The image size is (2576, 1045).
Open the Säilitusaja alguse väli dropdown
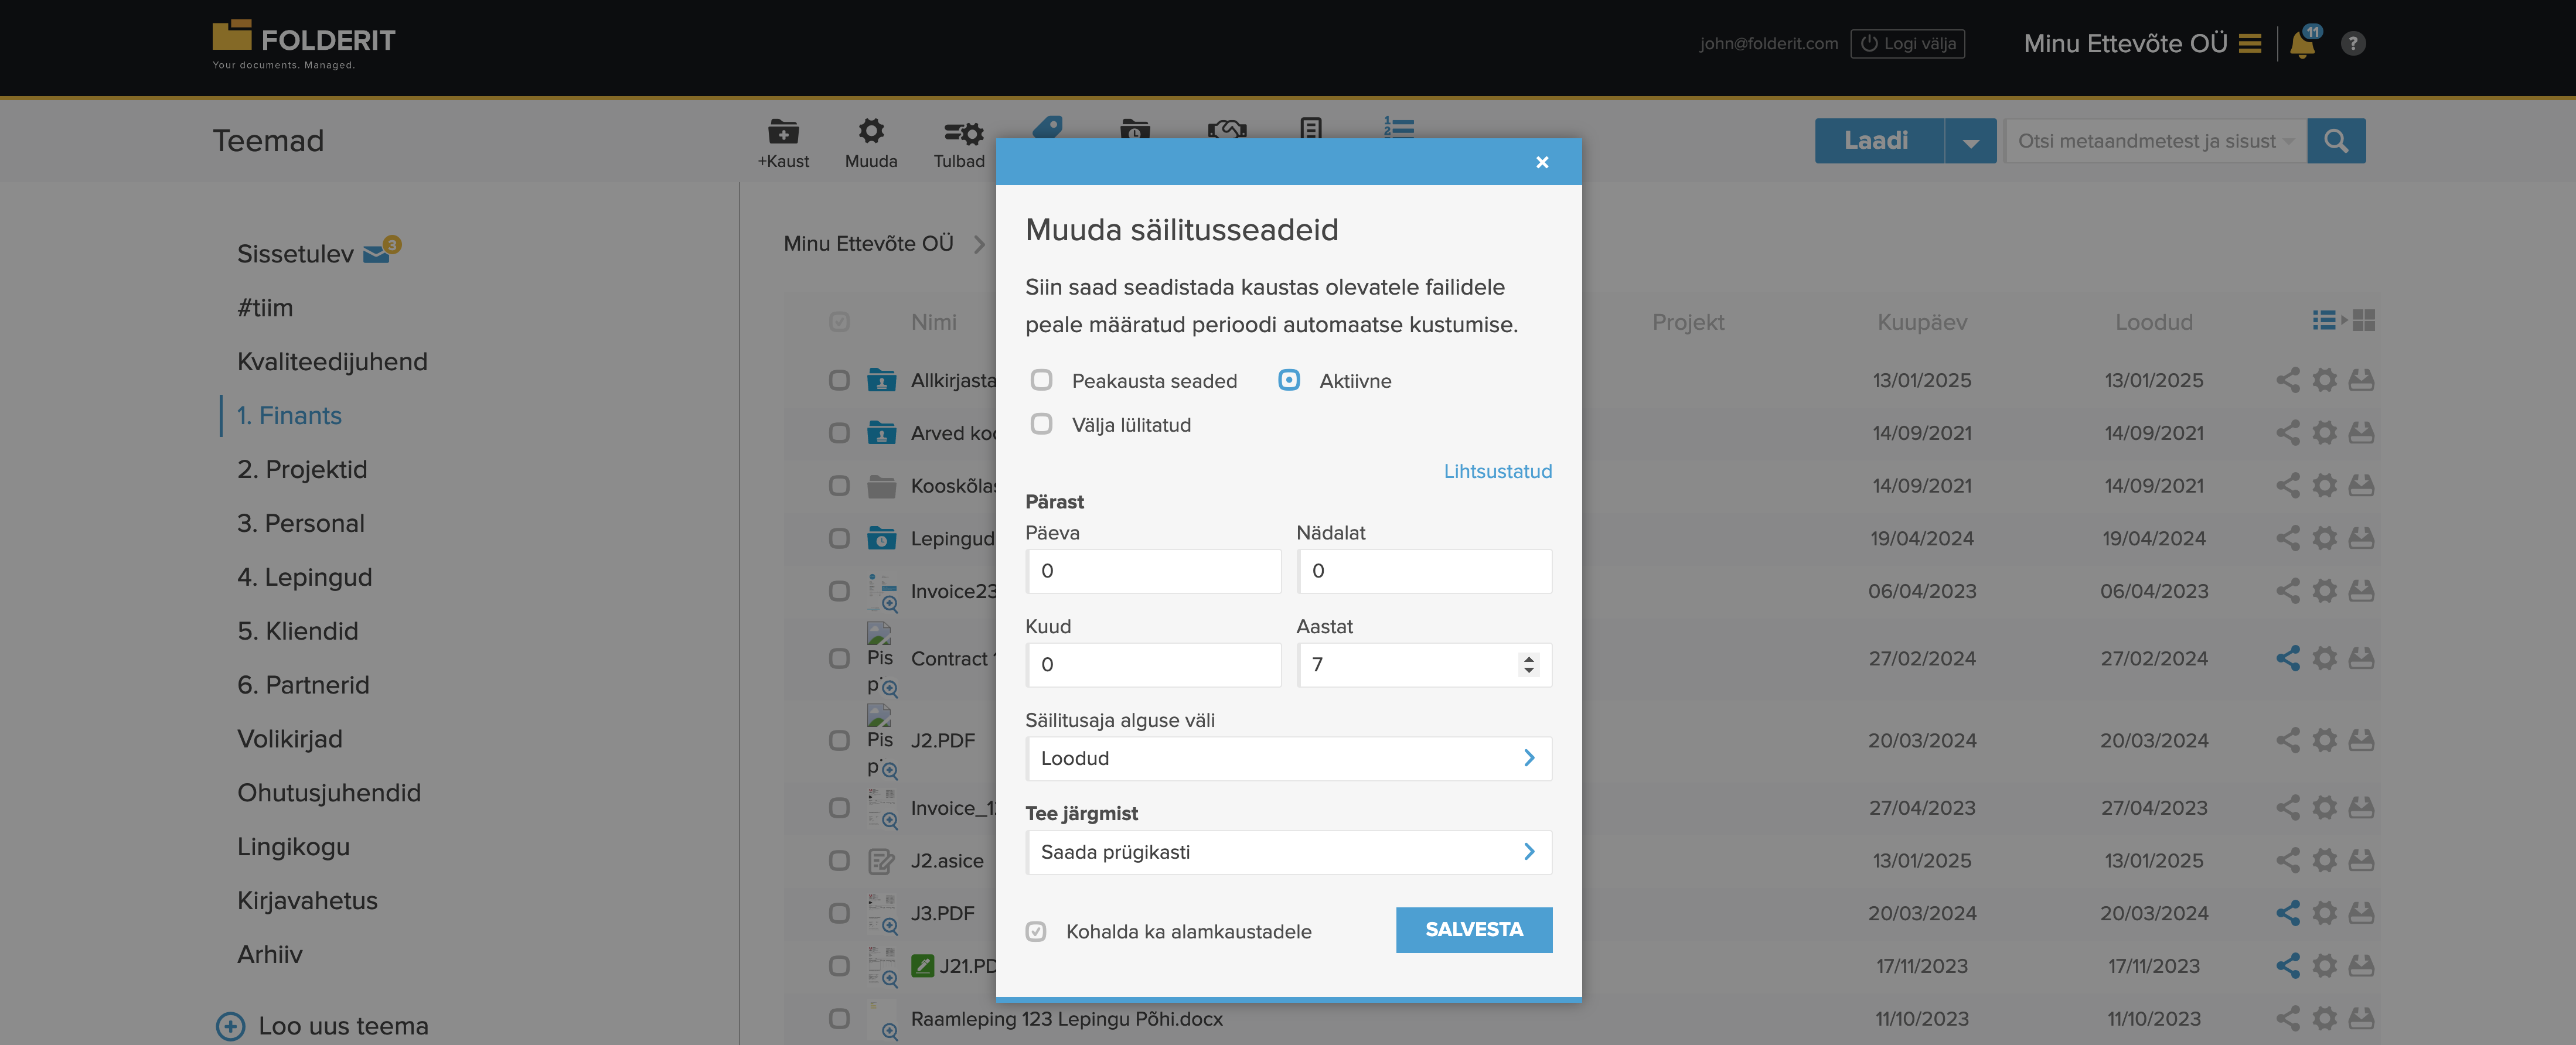(1288, 758)
